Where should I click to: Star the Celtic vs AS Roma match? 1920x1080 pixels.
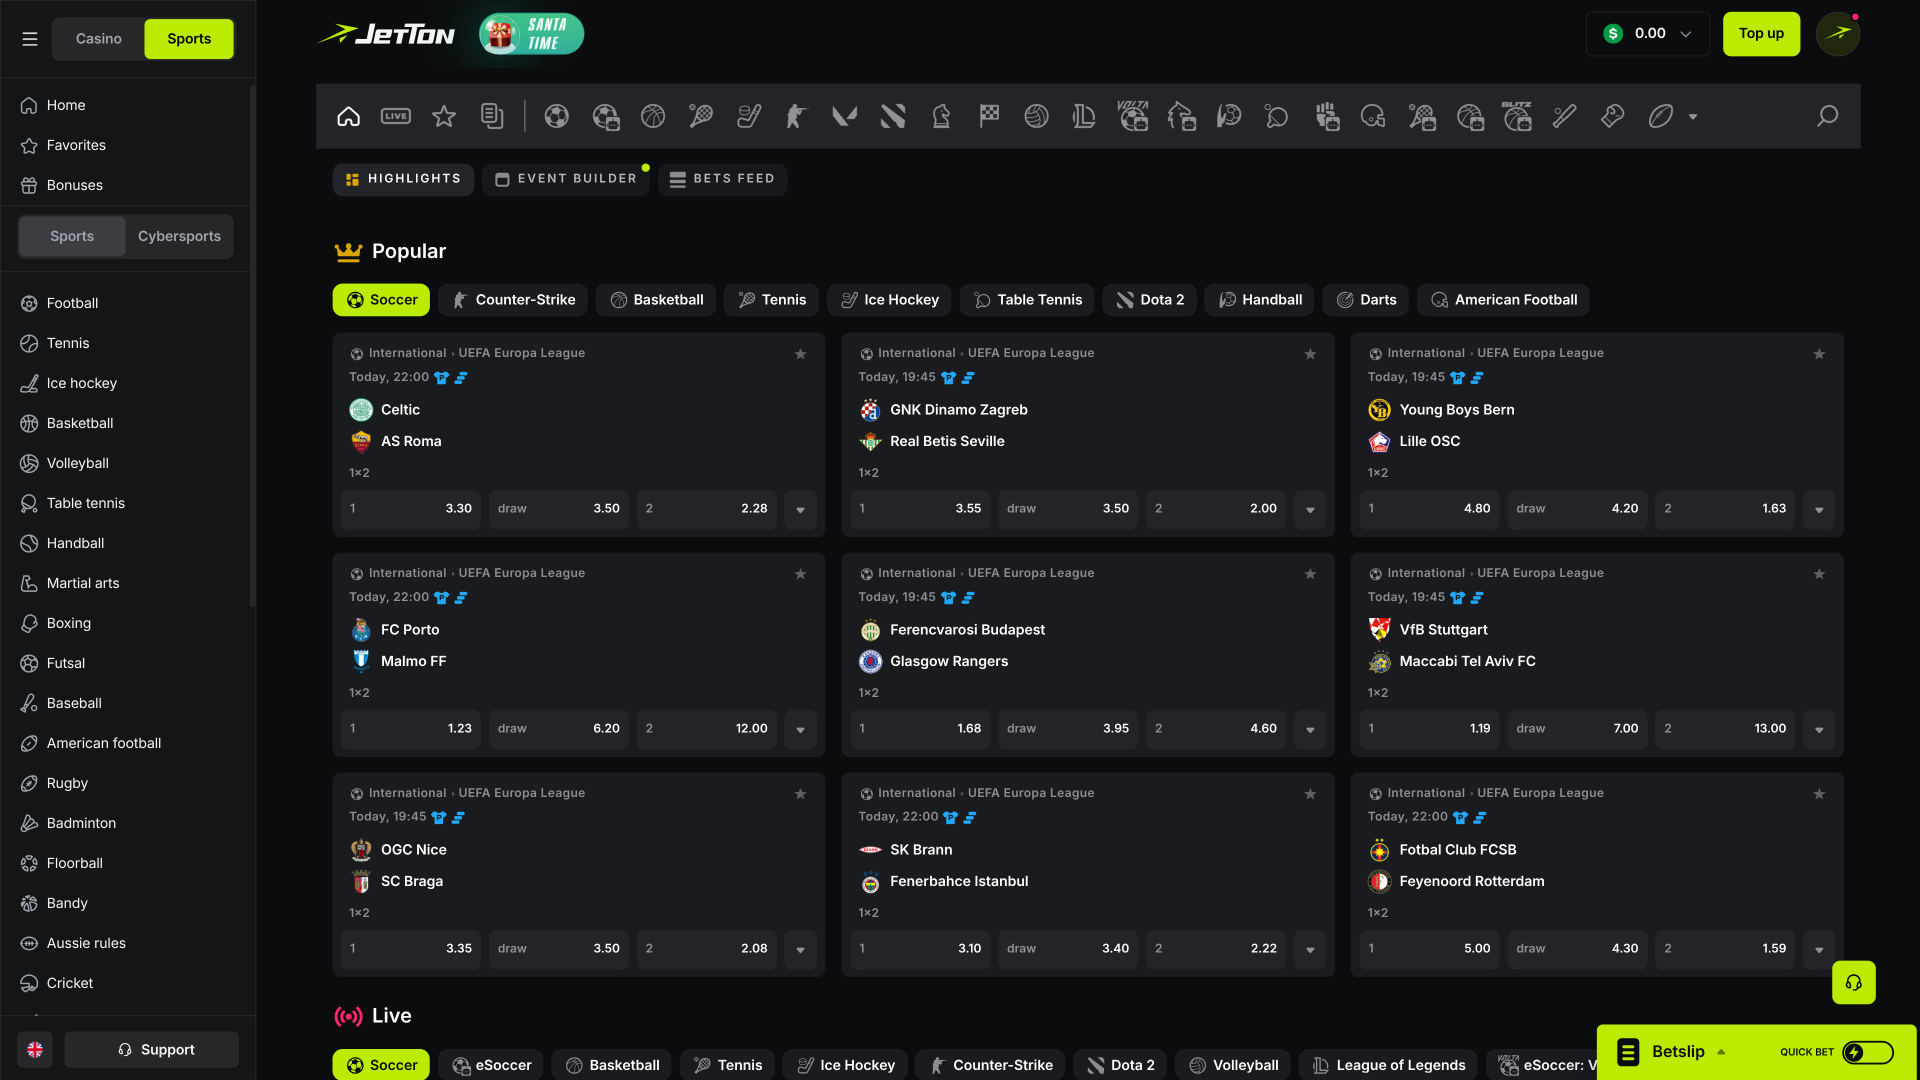(800, 354)
